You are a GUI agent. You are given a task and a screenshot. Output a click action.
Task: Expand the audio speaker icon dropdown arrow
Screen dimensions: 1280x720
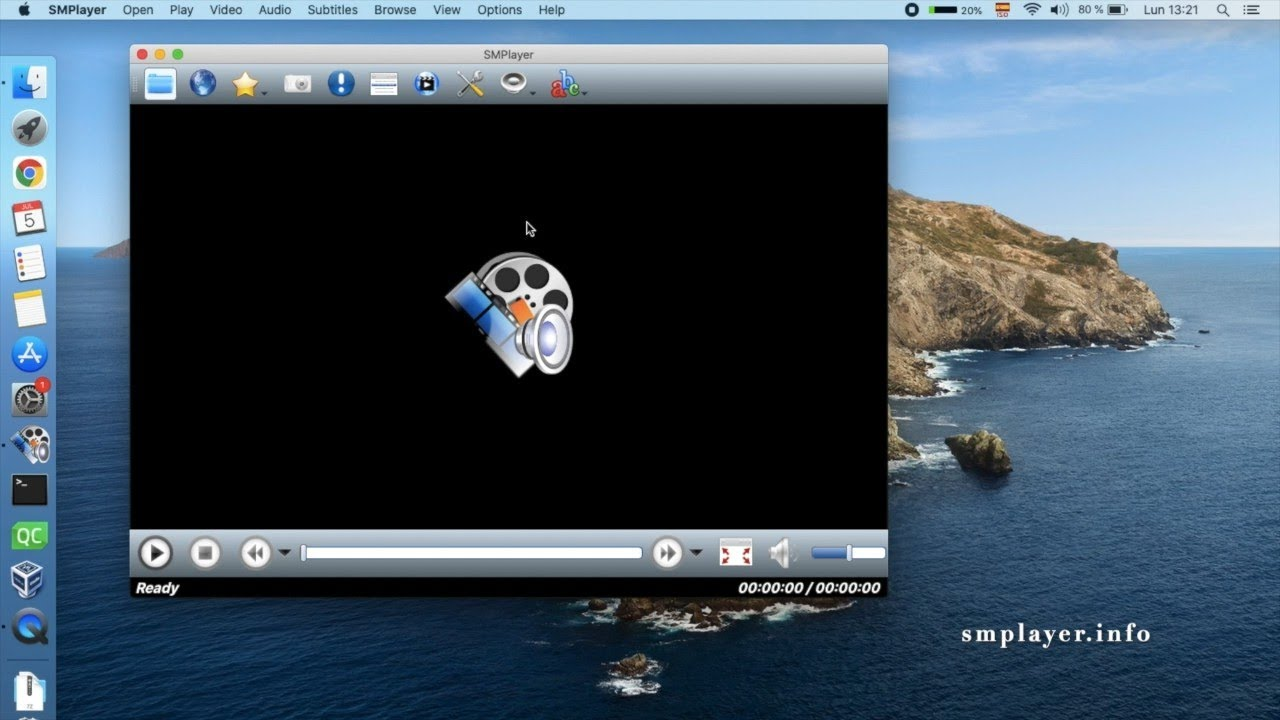pos(533,93)
